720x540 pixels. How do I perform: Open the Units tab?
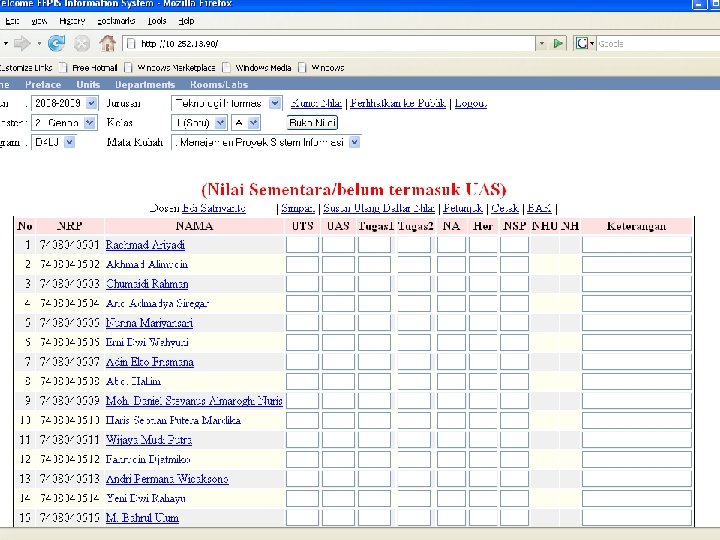(x=88, y=84)
